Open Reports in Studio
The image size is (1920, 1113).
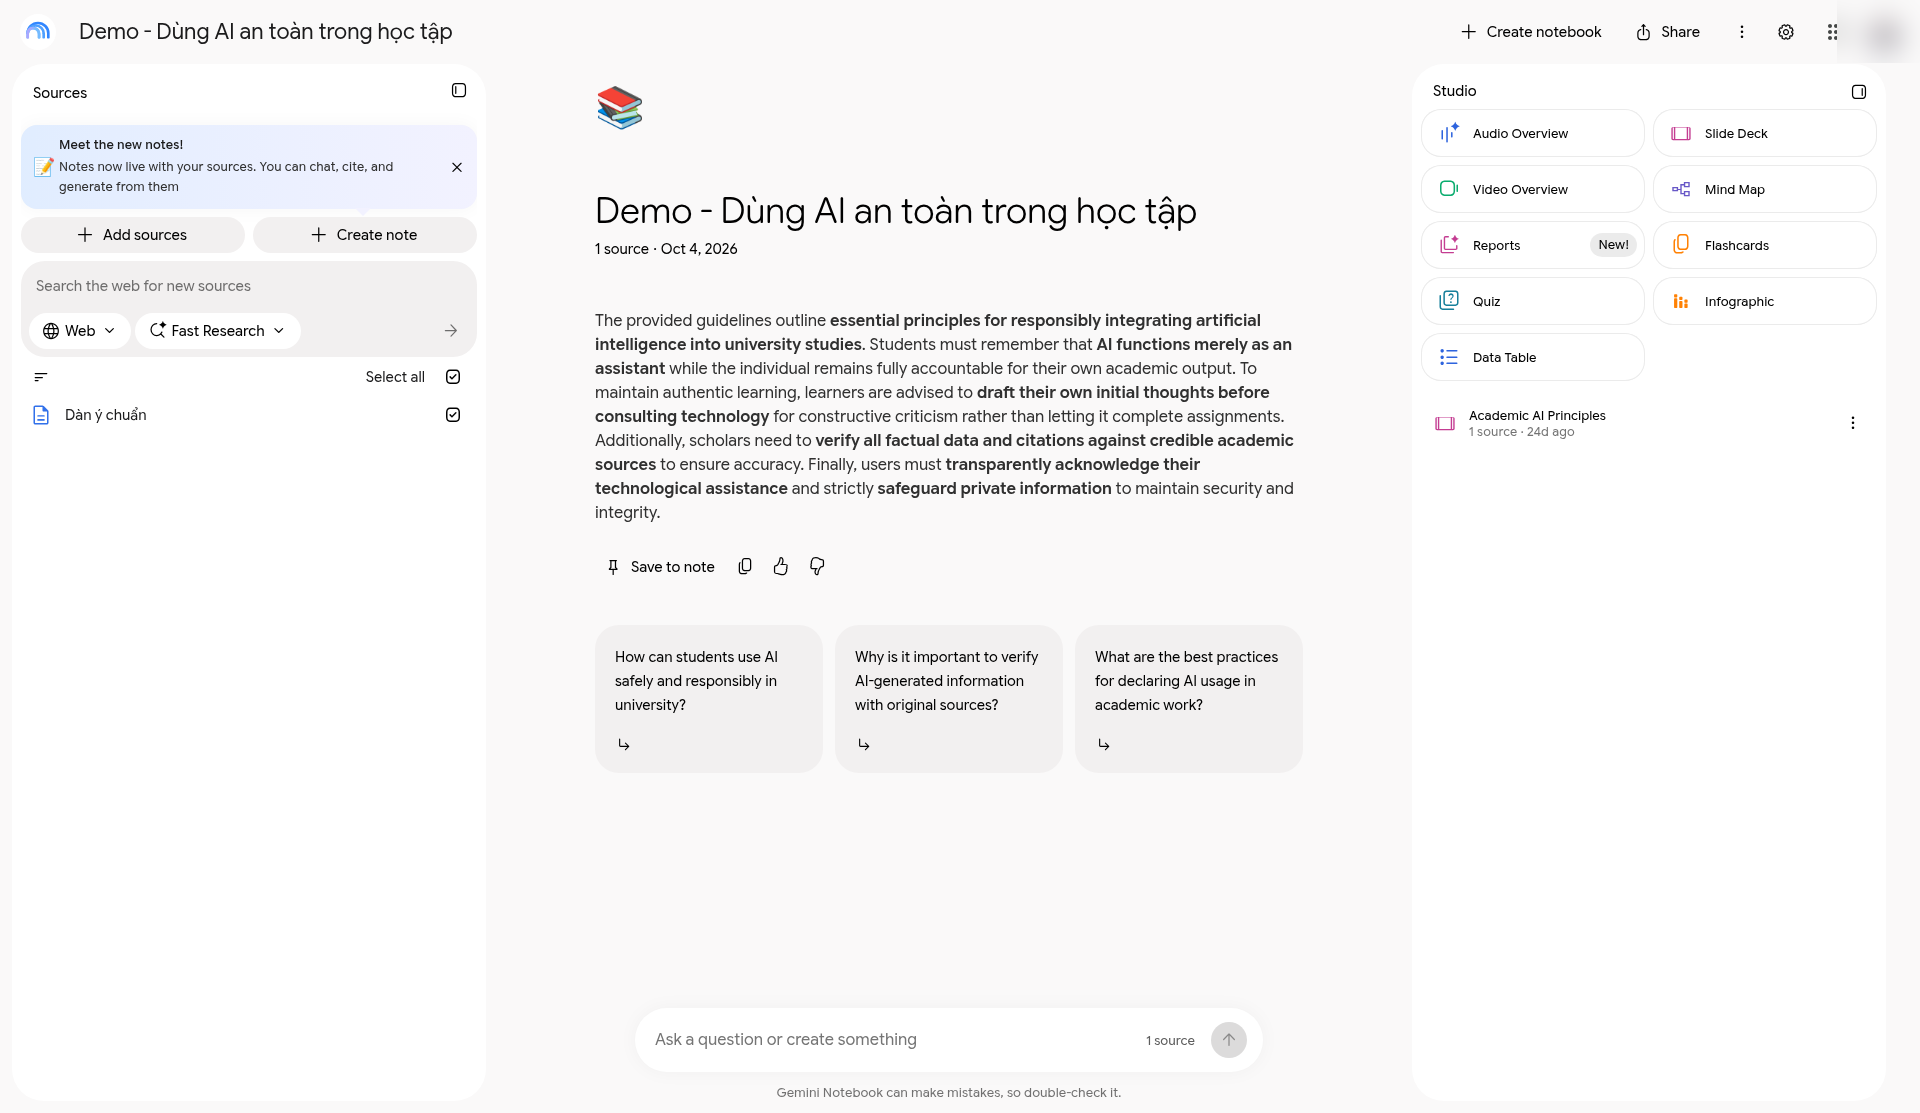(1533, 245)
